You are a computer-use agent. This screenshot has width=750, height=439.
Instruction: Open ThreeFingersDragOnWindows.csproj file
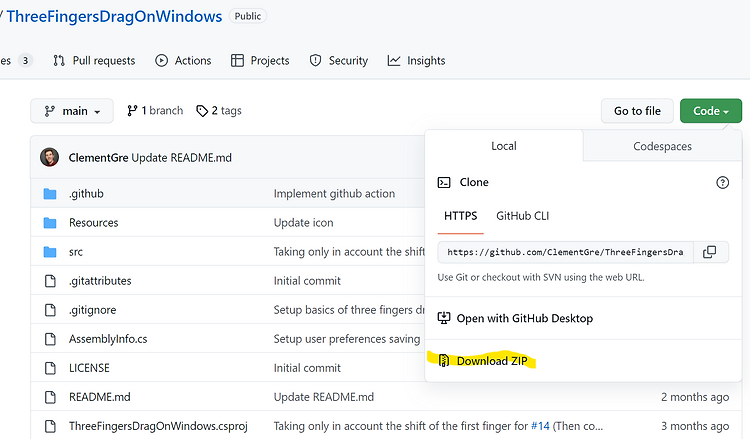click(x=158, y=426)
